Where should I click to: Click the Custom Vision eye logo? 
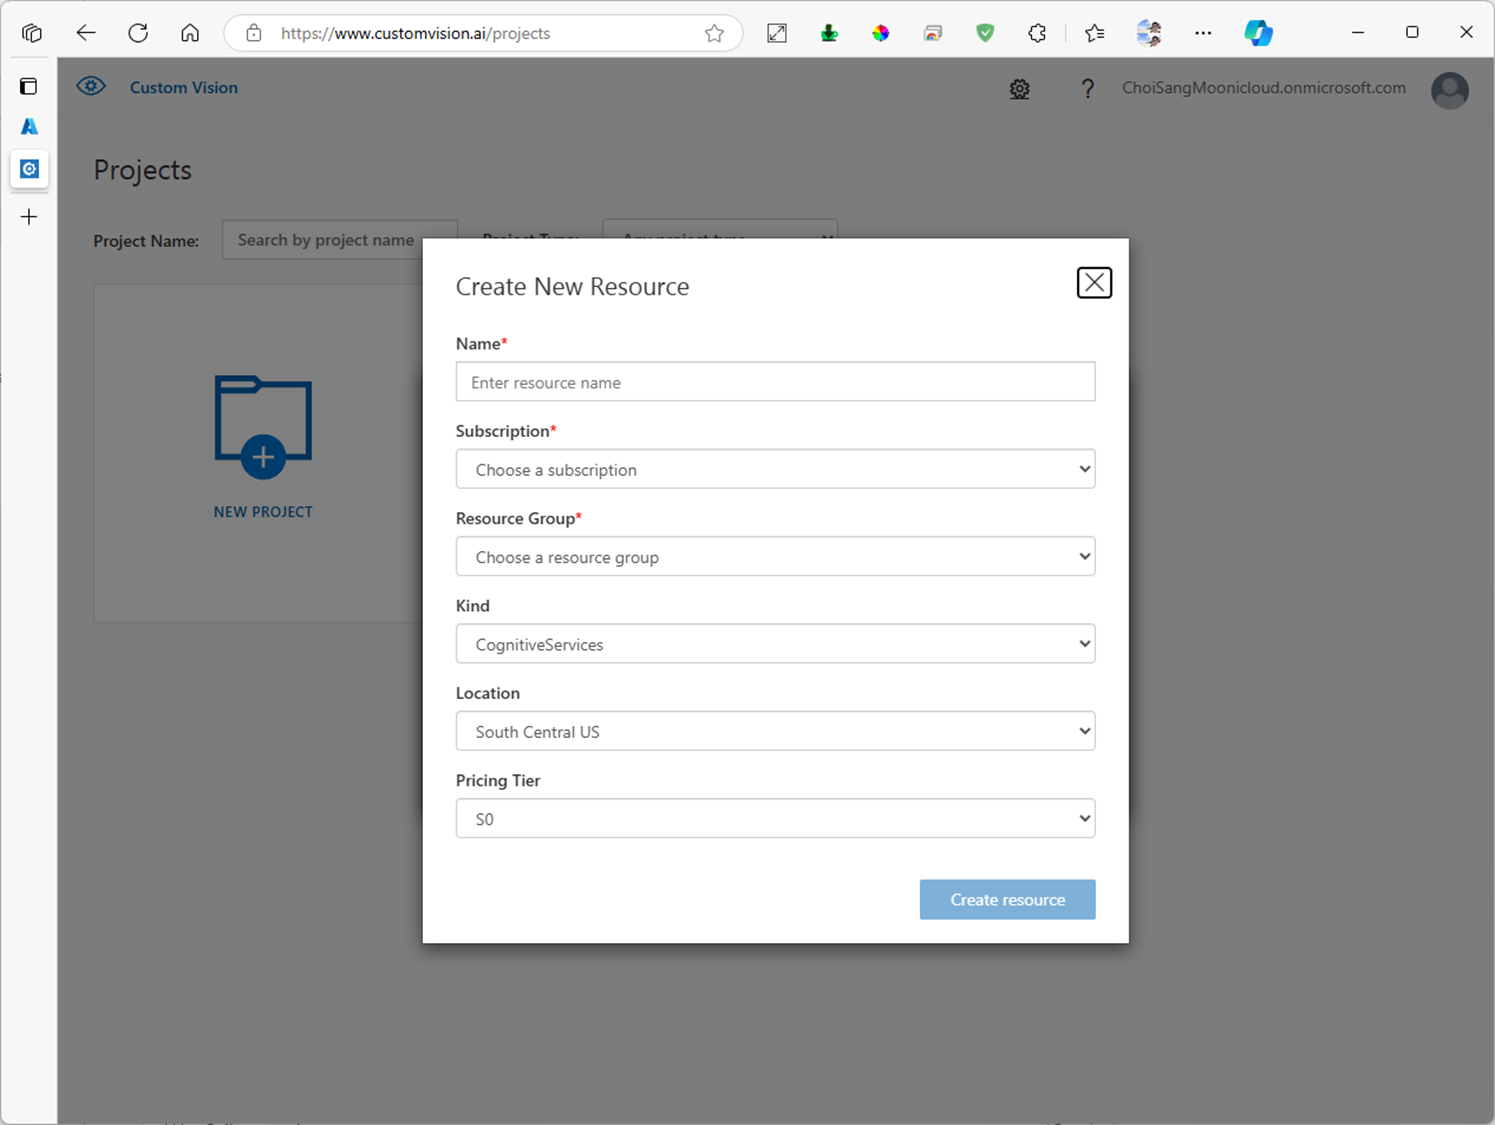[x=91, y=87]
